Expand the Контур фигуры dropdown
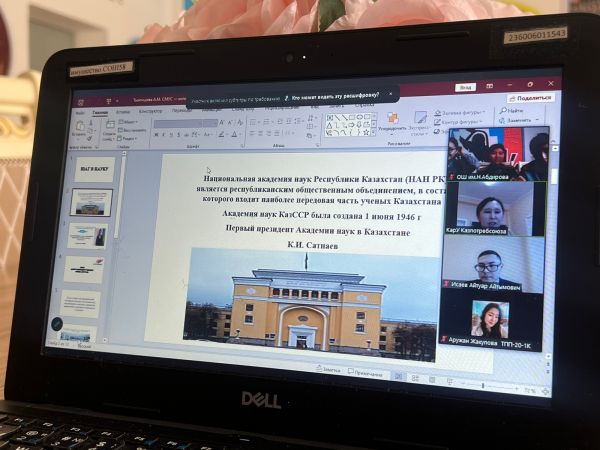The image size is (600, 450). pyautogui.click(x=458, y=120)
